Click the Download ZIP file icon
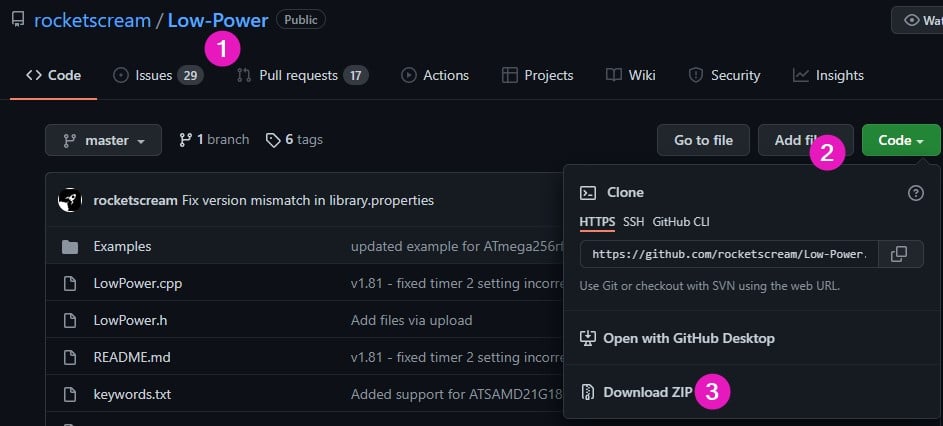Image resolution: width=943 pixels, height=426 pixels. point(587,392)
